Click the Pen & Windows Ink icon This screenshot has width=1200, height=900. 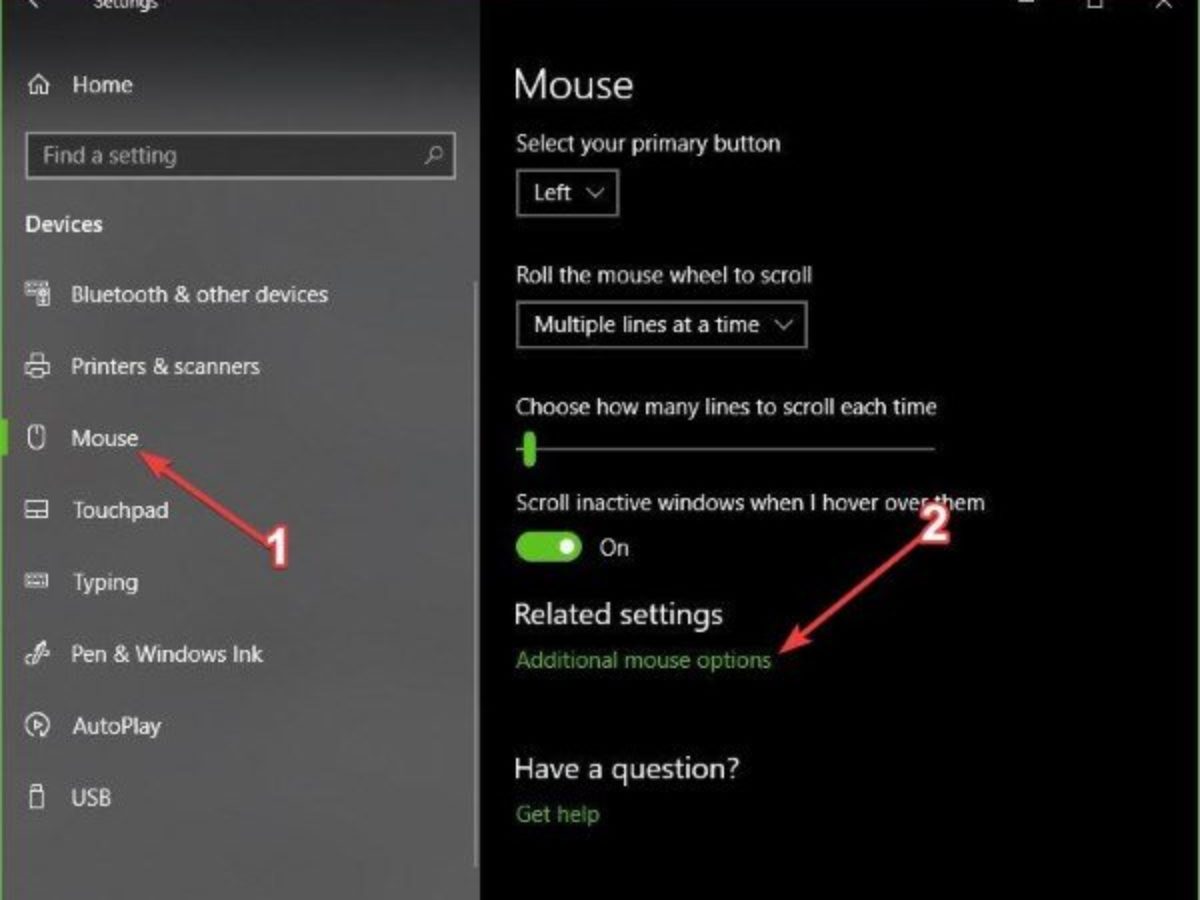point(37,654)
